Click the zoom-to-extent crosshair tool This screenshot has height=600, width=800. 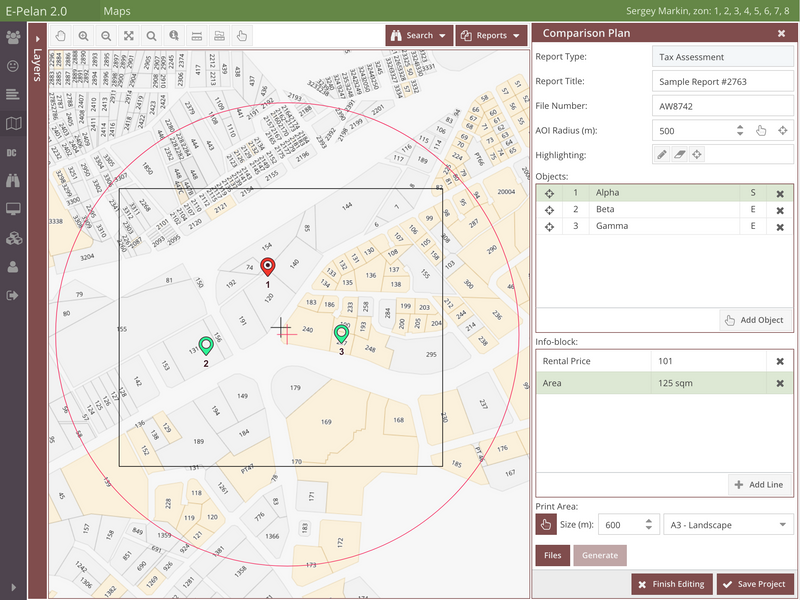pyautogui.click(x=128, y=35)
